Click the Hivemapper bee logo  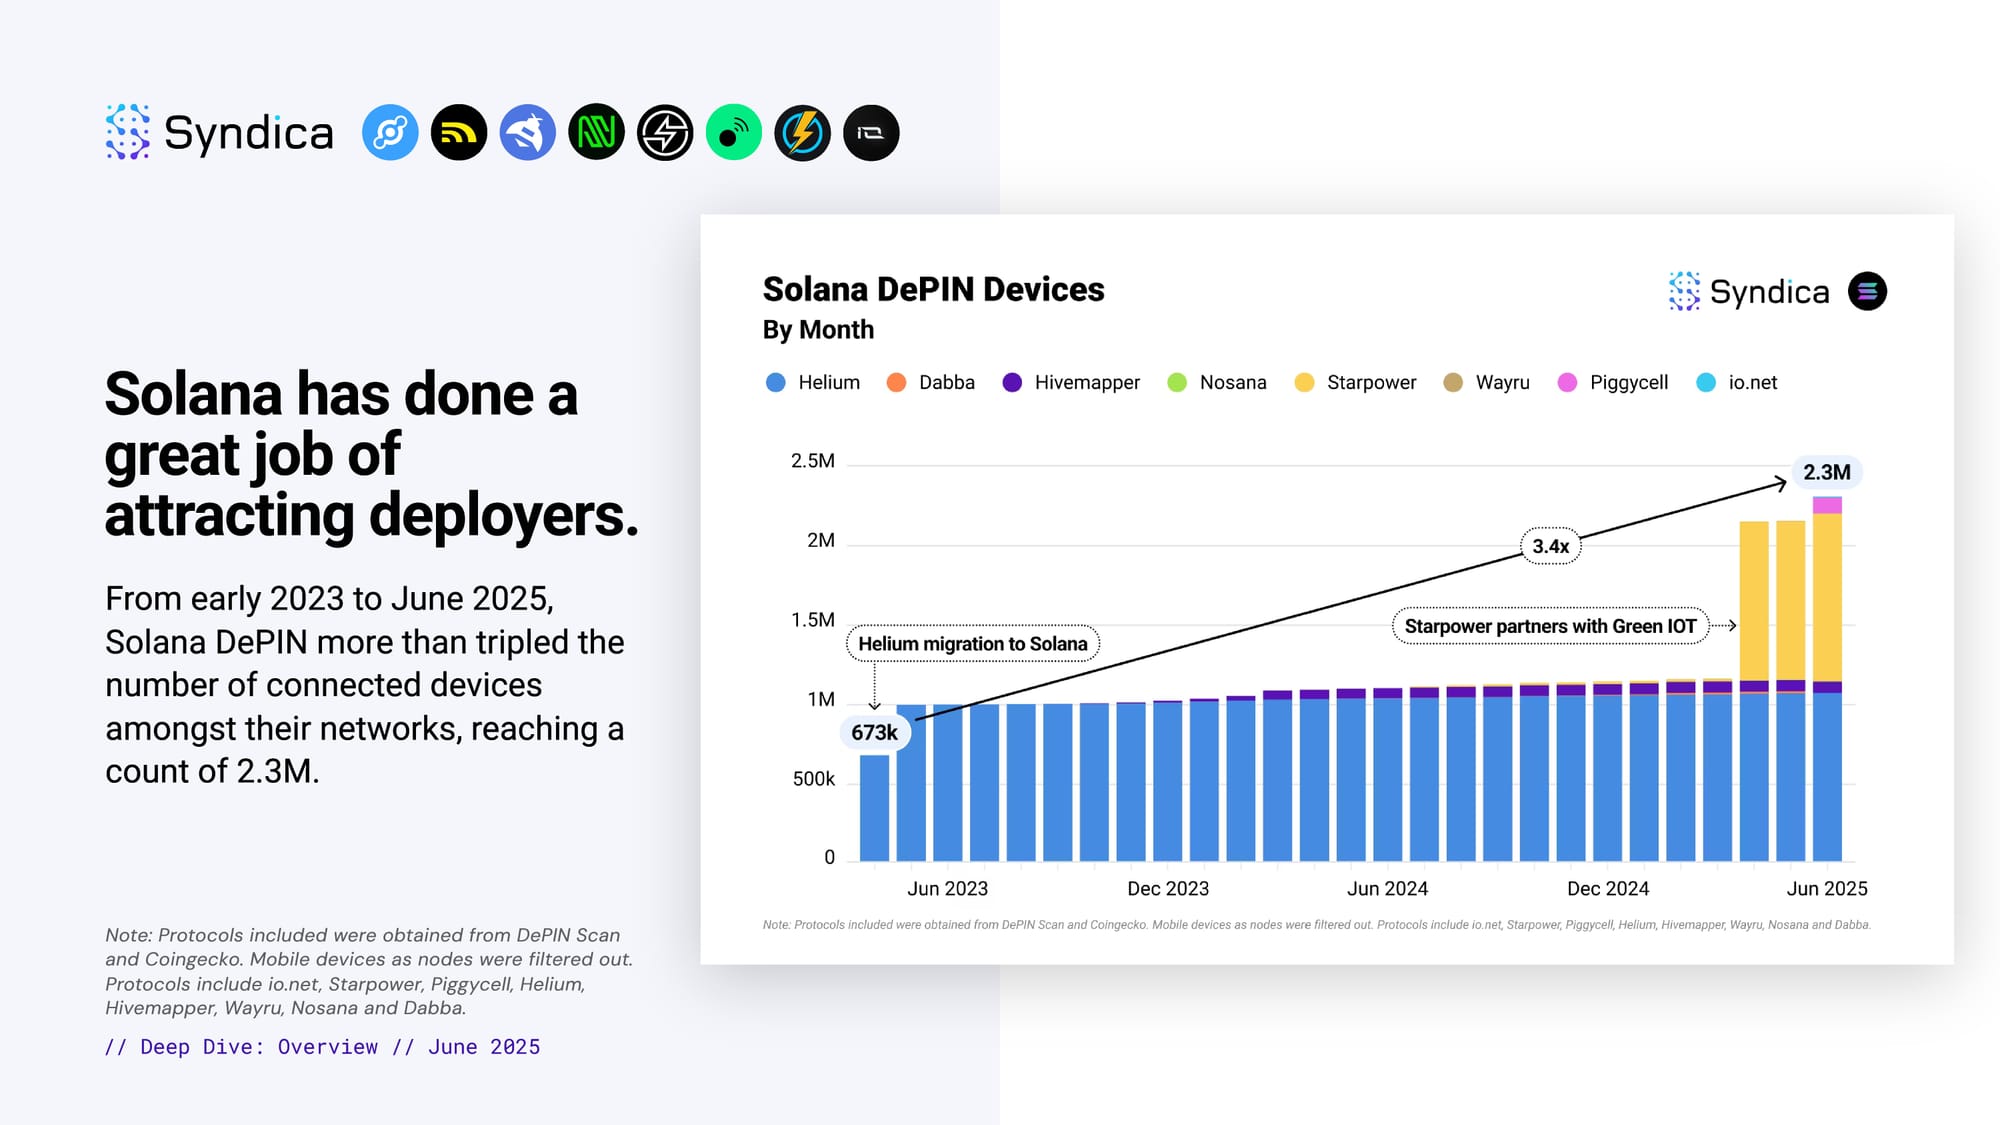tap(528, 132)
